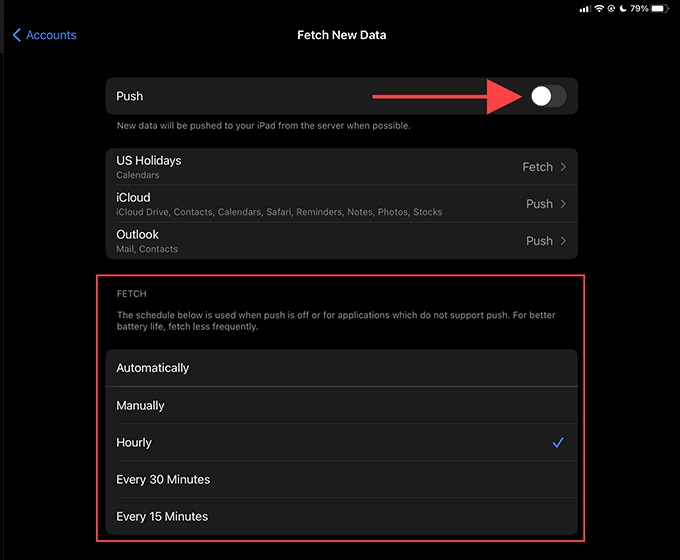This screenshot has height=560, width=680.
Task: Expand chevron on iCloud row
Action: tap(563, 204)
